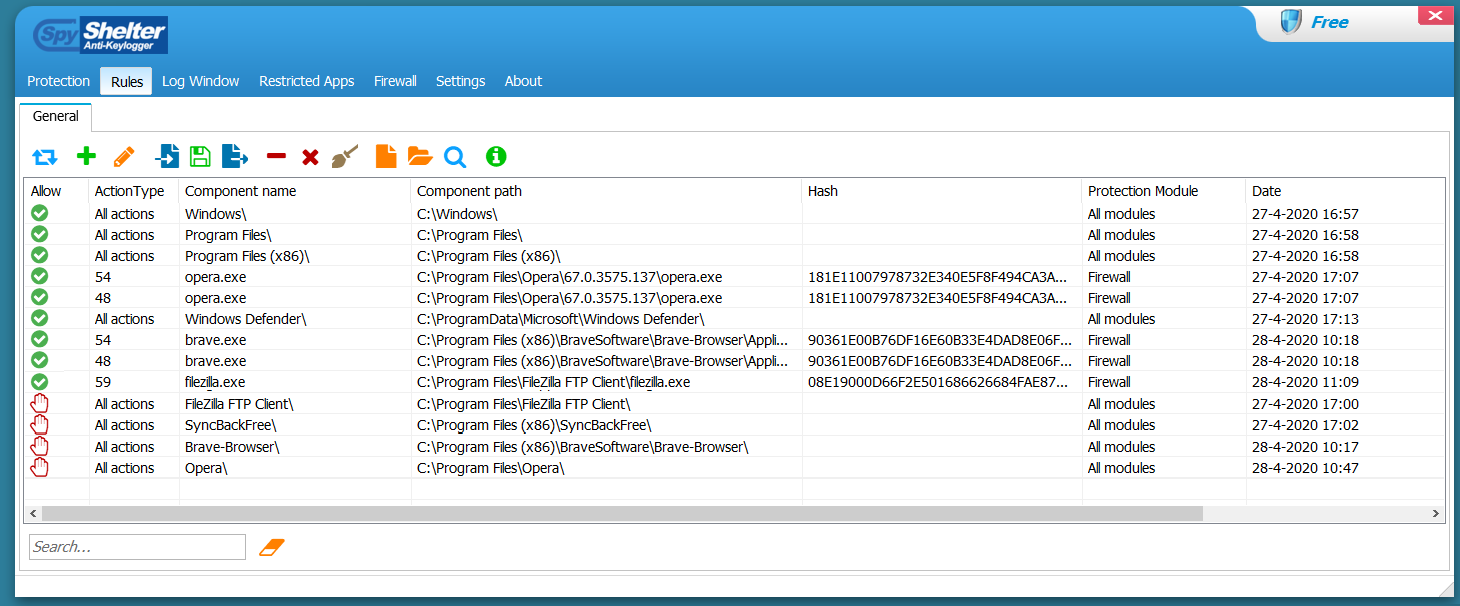Click date 27-4-2020 17:13
Image resolution: width=1460 pixels, height=606 pixels.
click(x=1305, y=319)
